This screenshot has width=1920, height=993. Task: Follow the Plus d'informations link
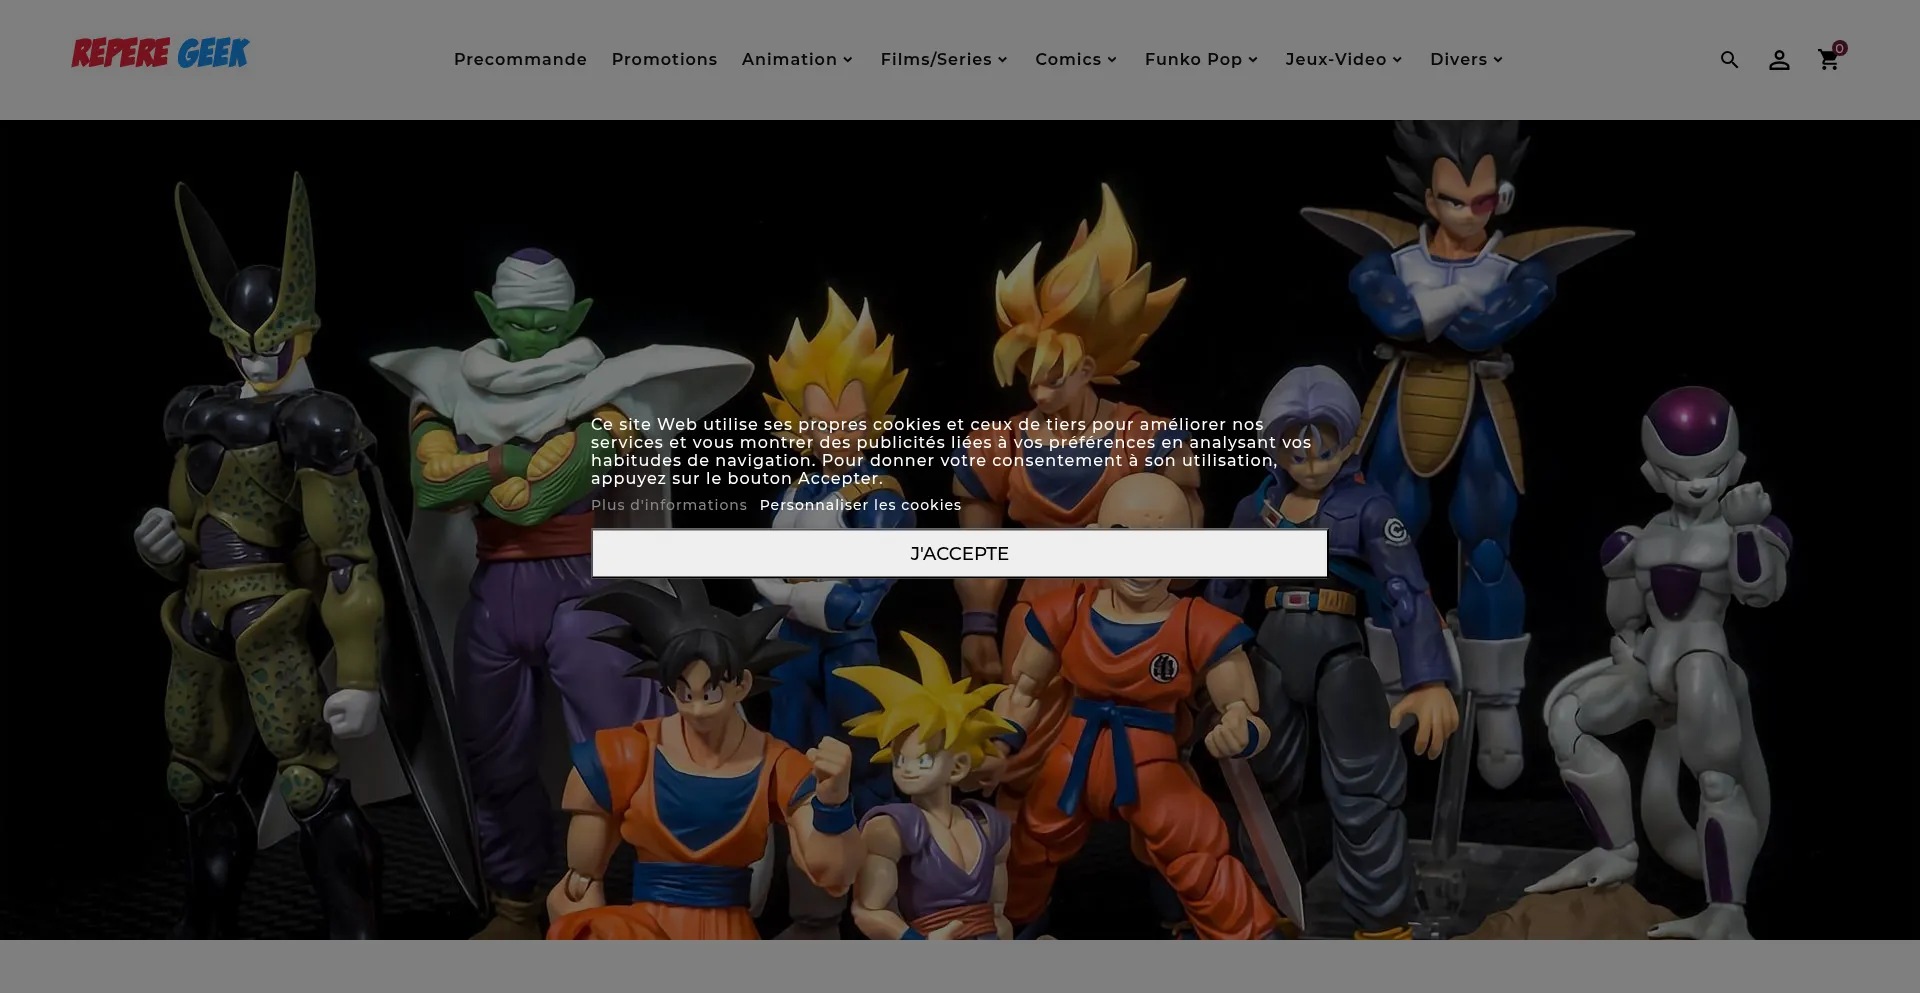pos(668,505)
